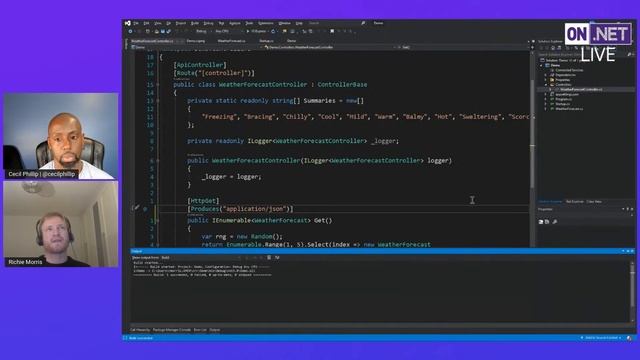Image resolution: width=640 pixels, height=360 pixels.
Task: Open the Git menu
Action: (x=168, y=23)
